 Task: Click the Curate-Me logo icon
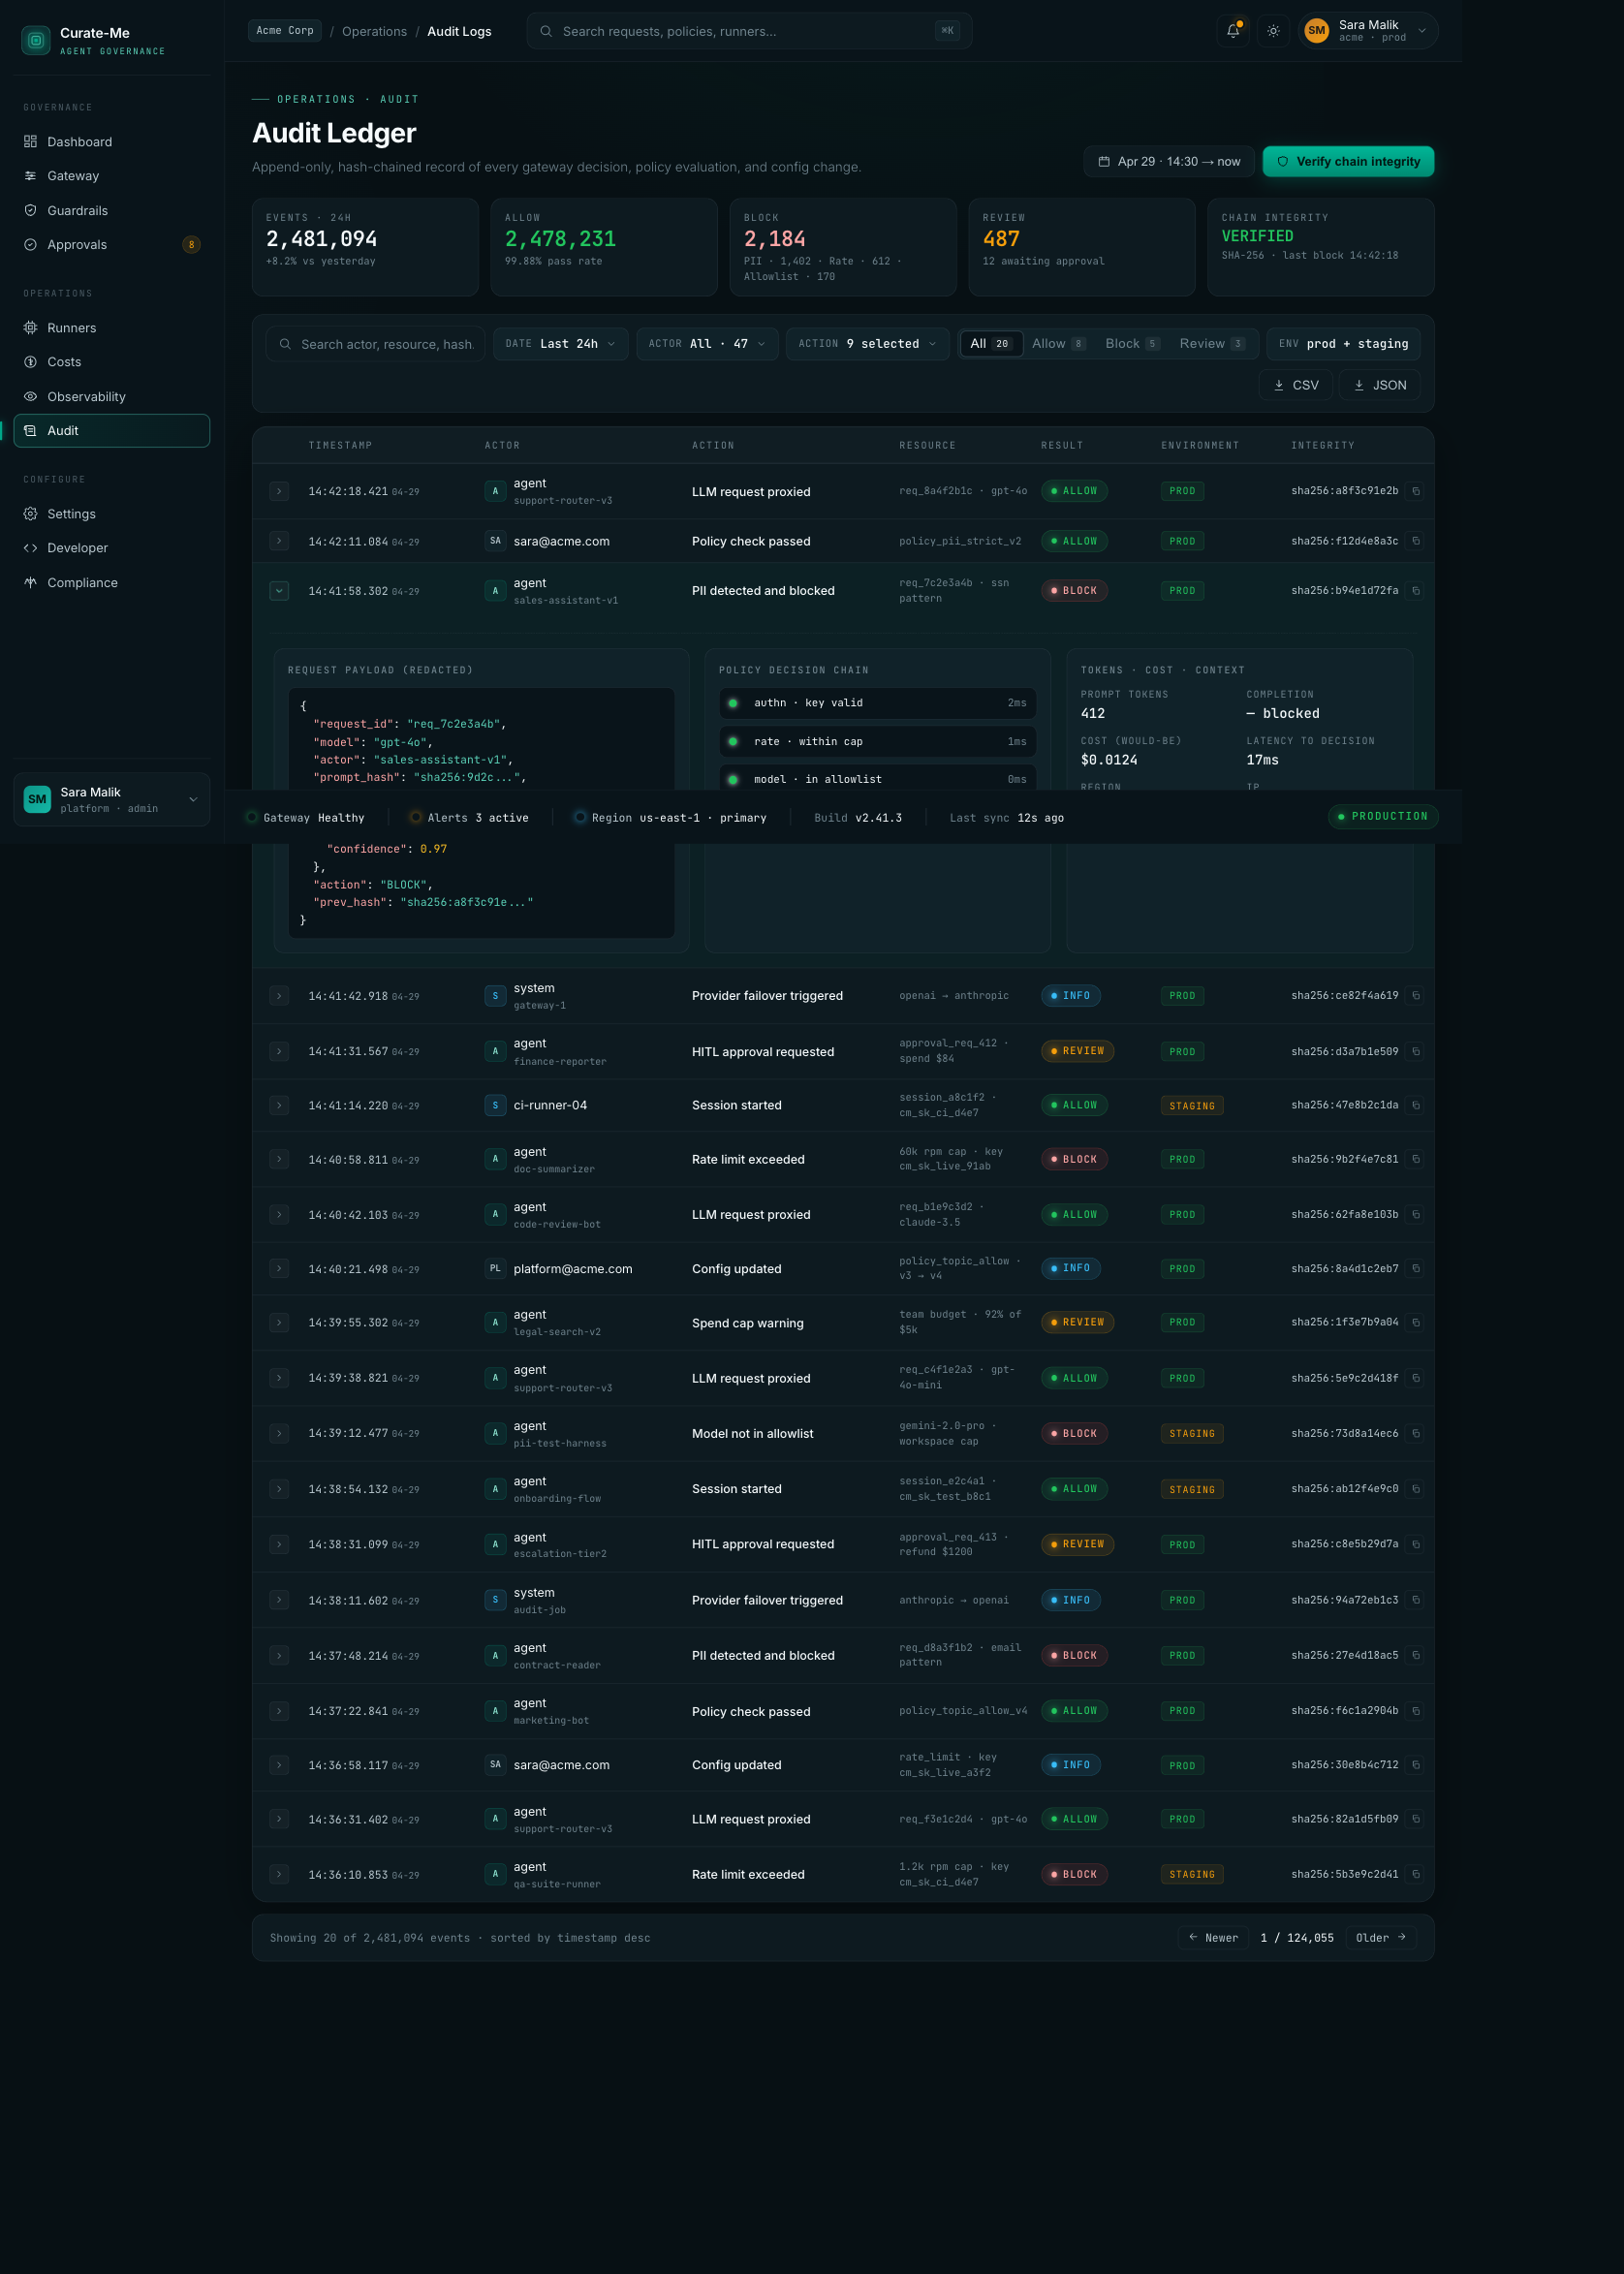click(36, 40)
